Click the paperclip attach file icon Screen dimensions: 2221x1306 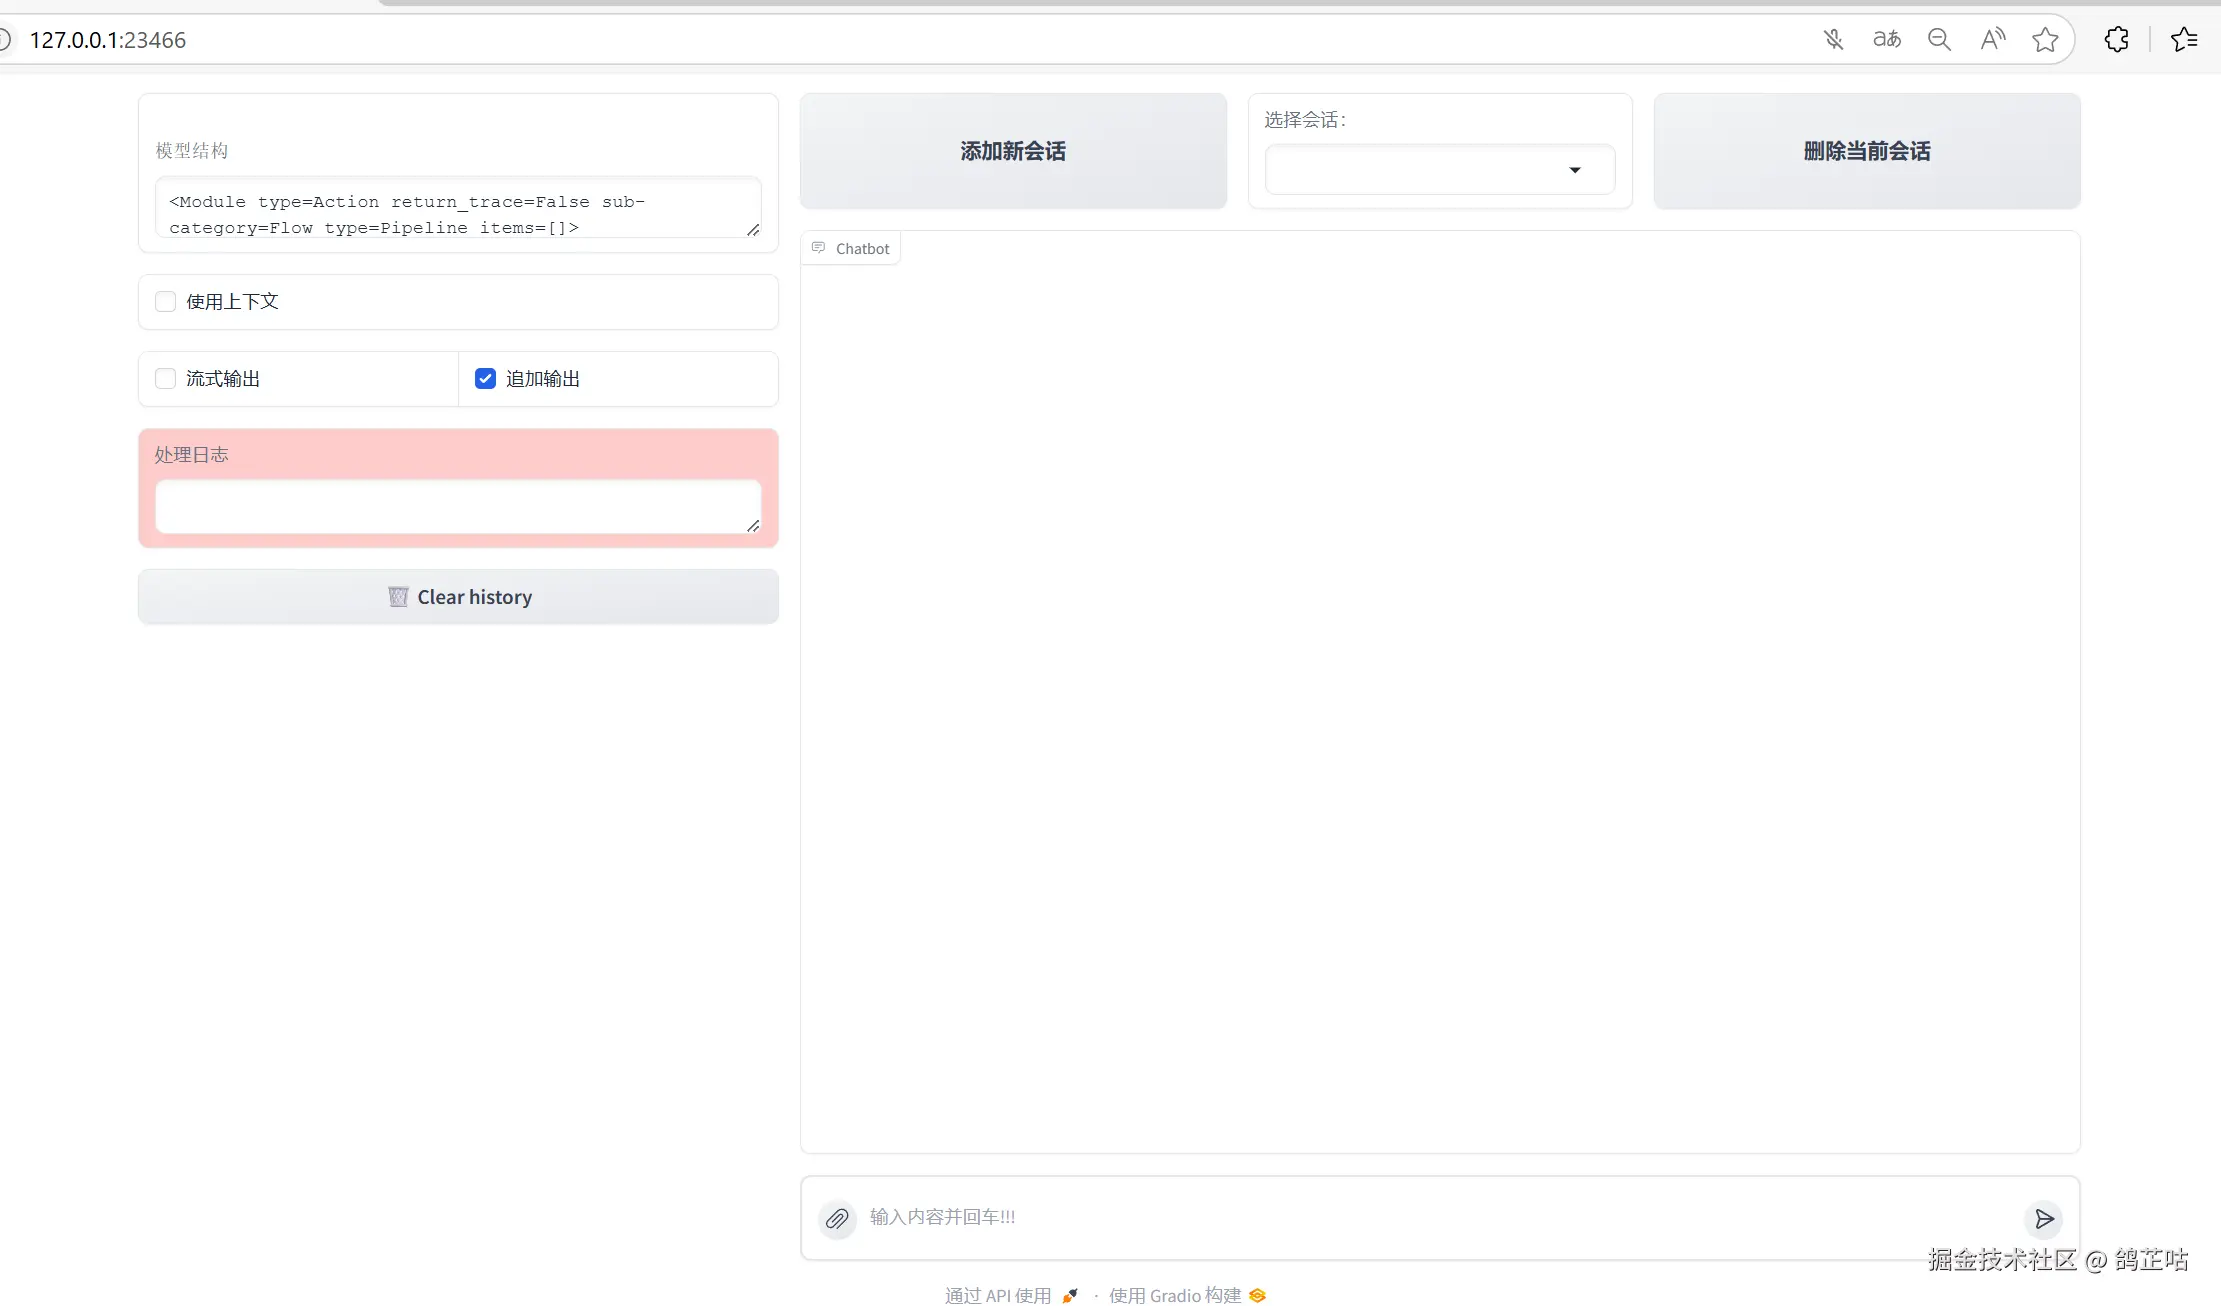pos(837,1219)
